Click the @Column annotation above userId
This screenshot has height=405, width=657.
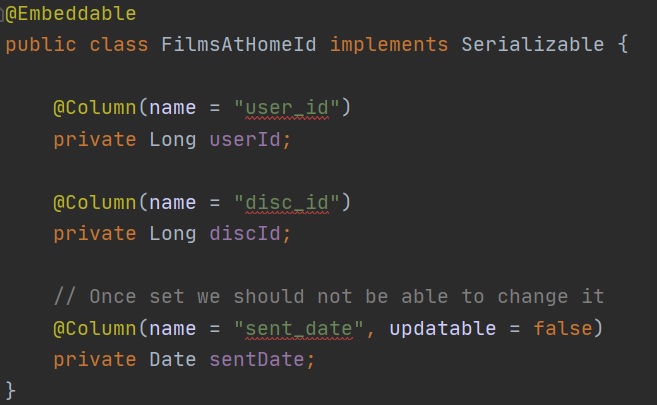[x=94, y=107]
